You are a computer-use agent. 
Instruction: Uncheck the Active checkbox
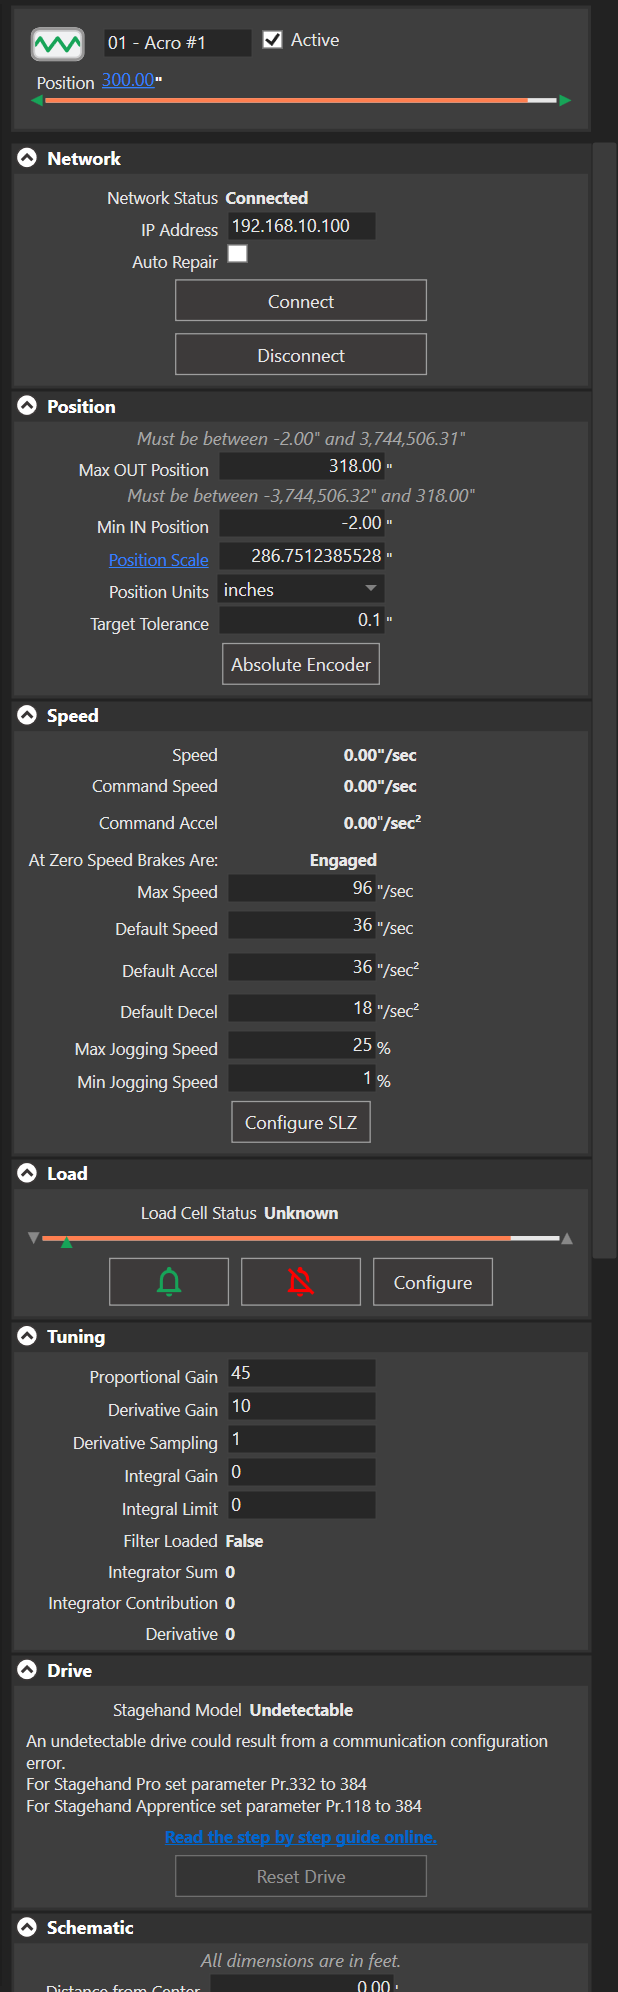272,40
